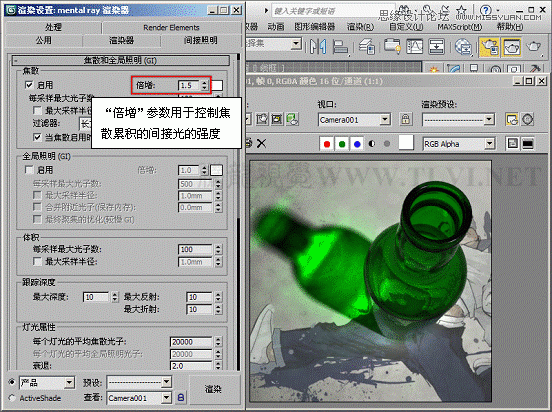Image resolution: width=552 pixels, height=412 pixels.
Task: Toggle green channel in render window
Action: [x=342, y=144]
